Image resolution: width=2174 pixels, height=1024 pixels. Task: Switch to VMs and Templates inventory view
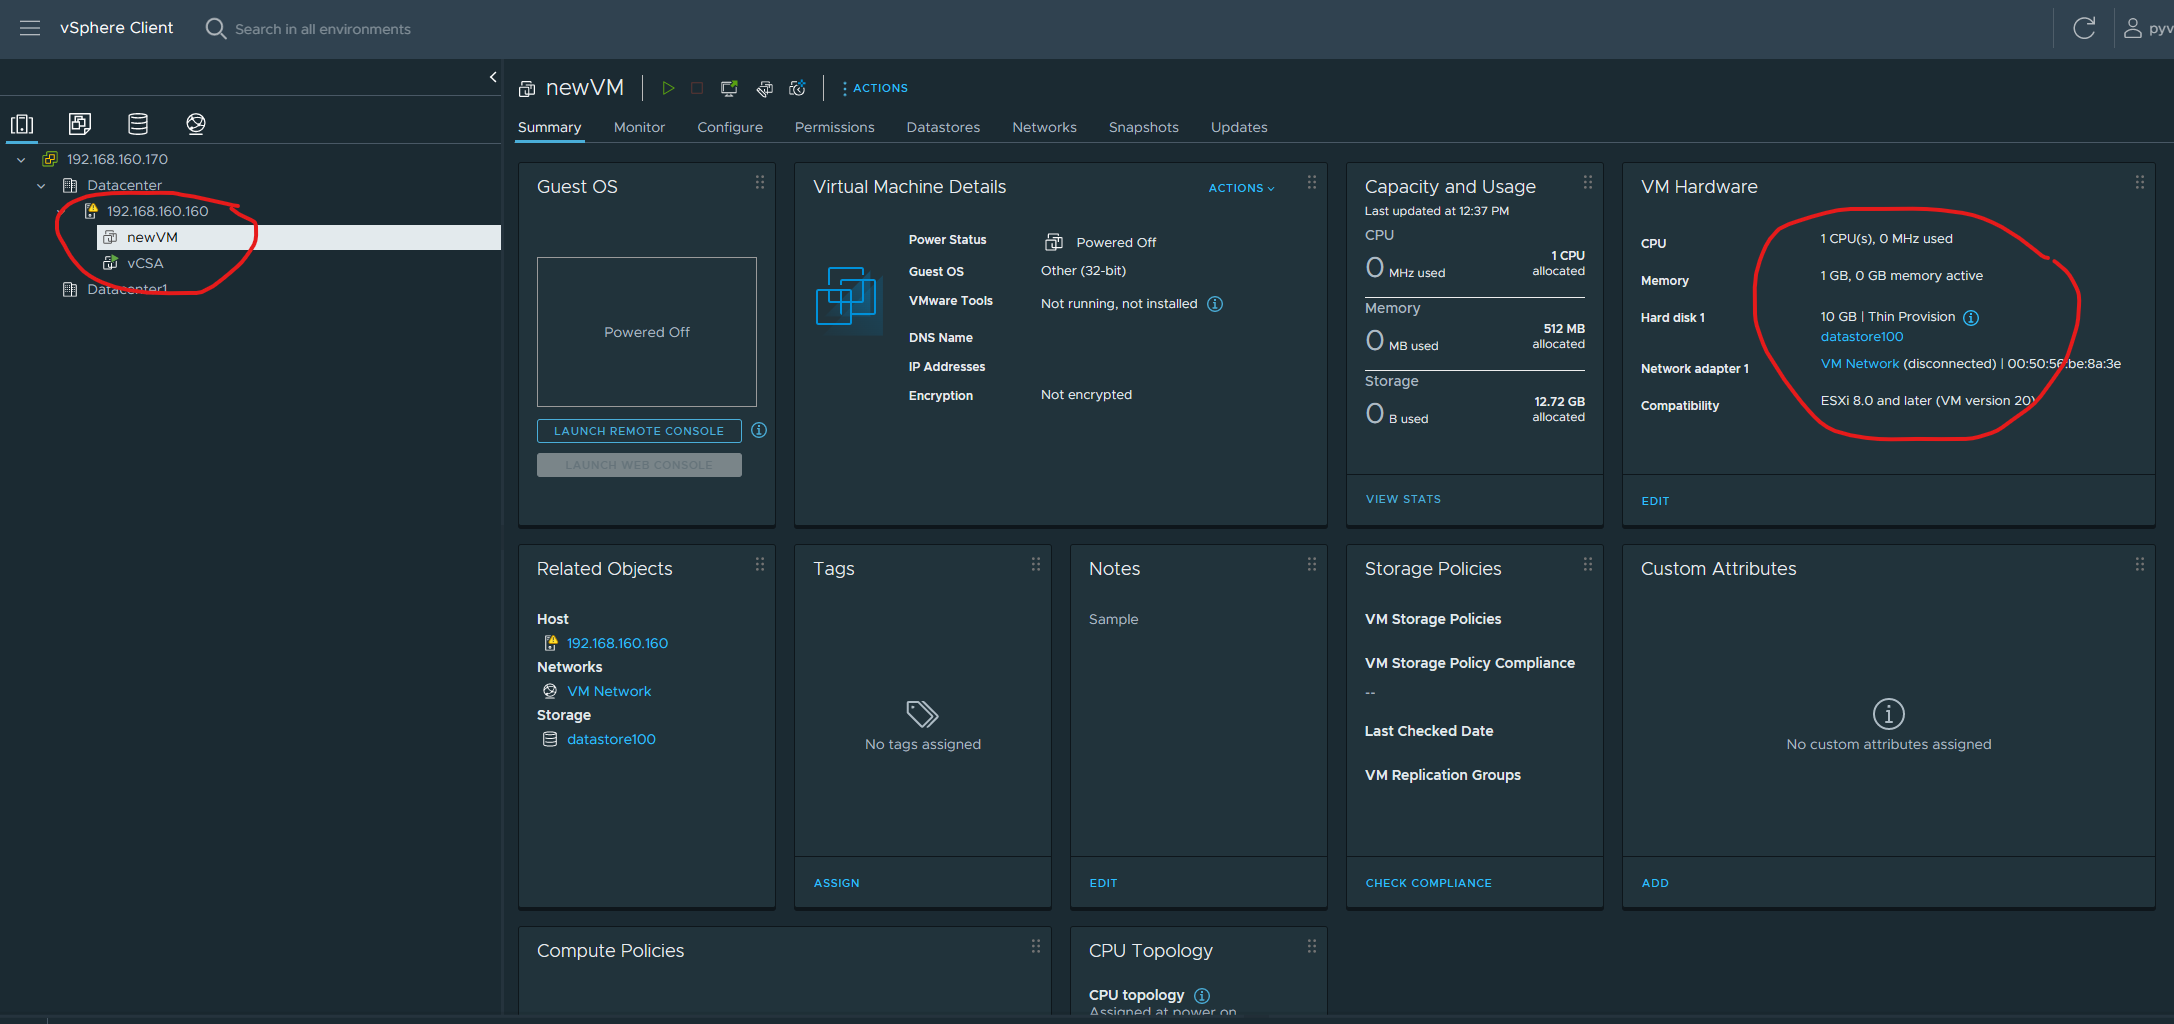(80, 124)
